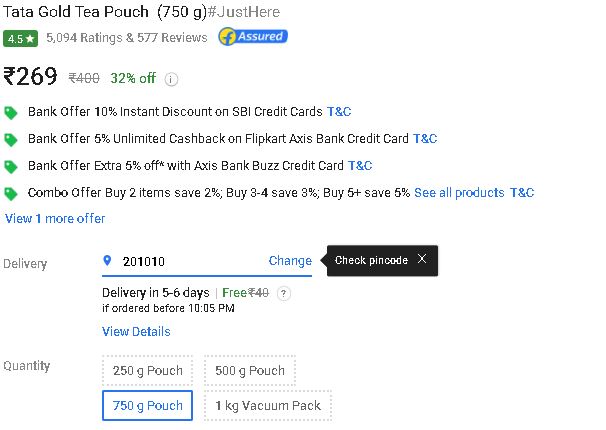Open View Details for delivery
Viewport: 606px width, 430px height.
click(x=136, y=331)
